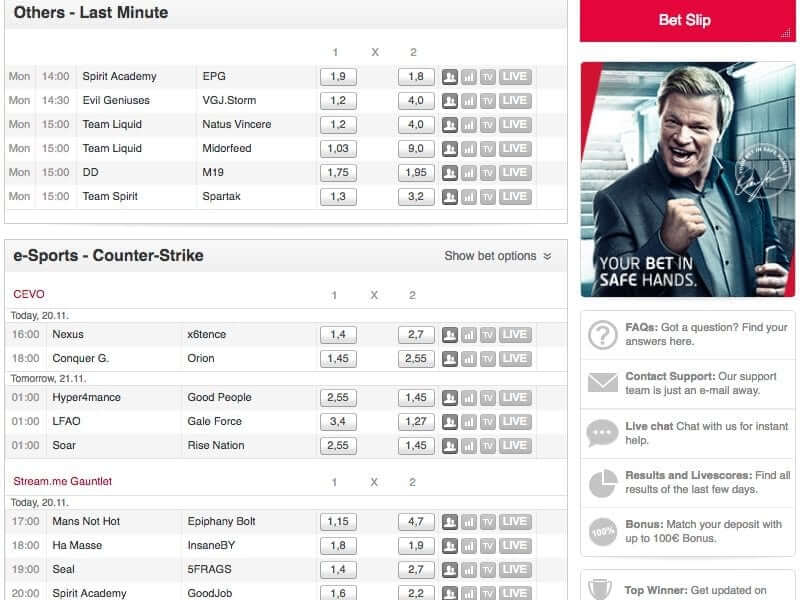Click LIVE badge for Team Liquid vs Midorfeed
This screenshot has height=600, width=800.
[x=515, y=148]
